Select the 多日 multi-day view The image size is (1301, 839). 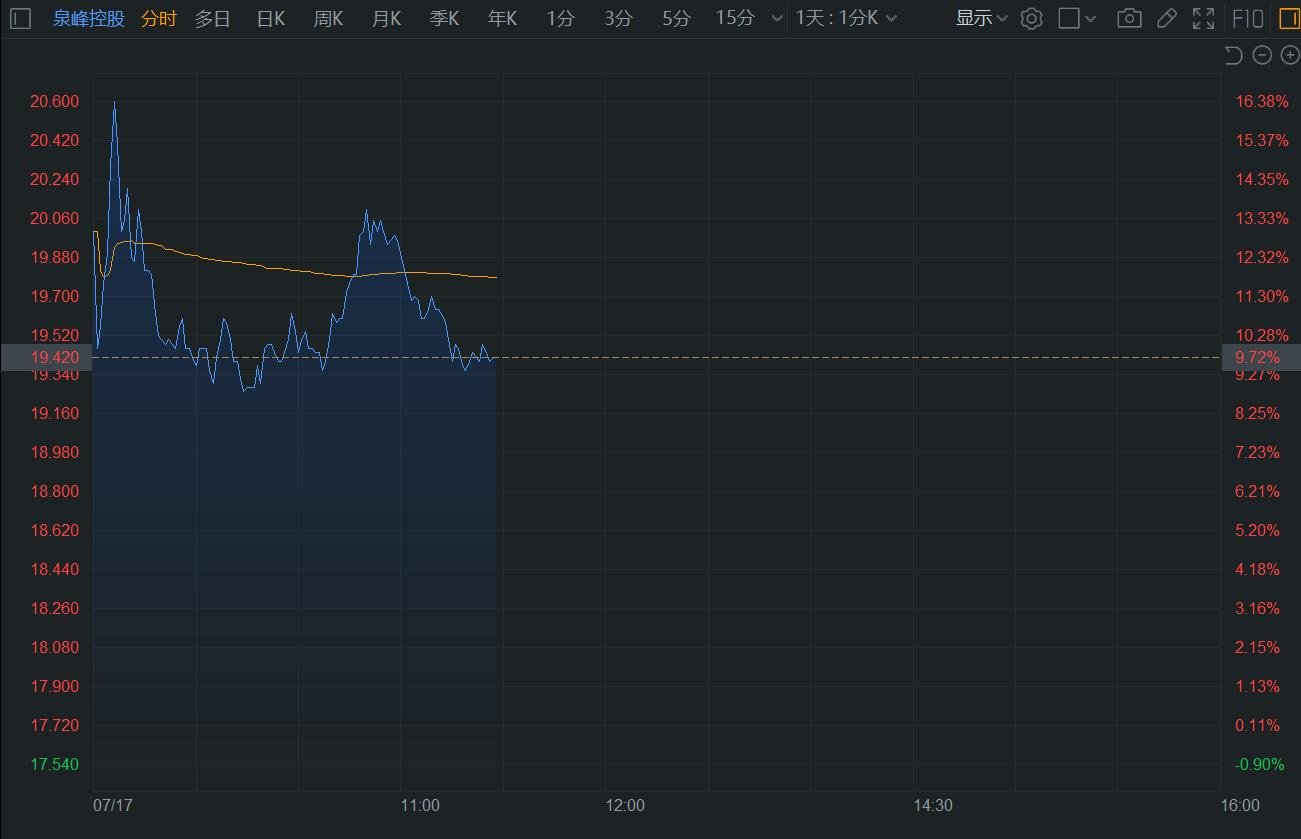212,18
